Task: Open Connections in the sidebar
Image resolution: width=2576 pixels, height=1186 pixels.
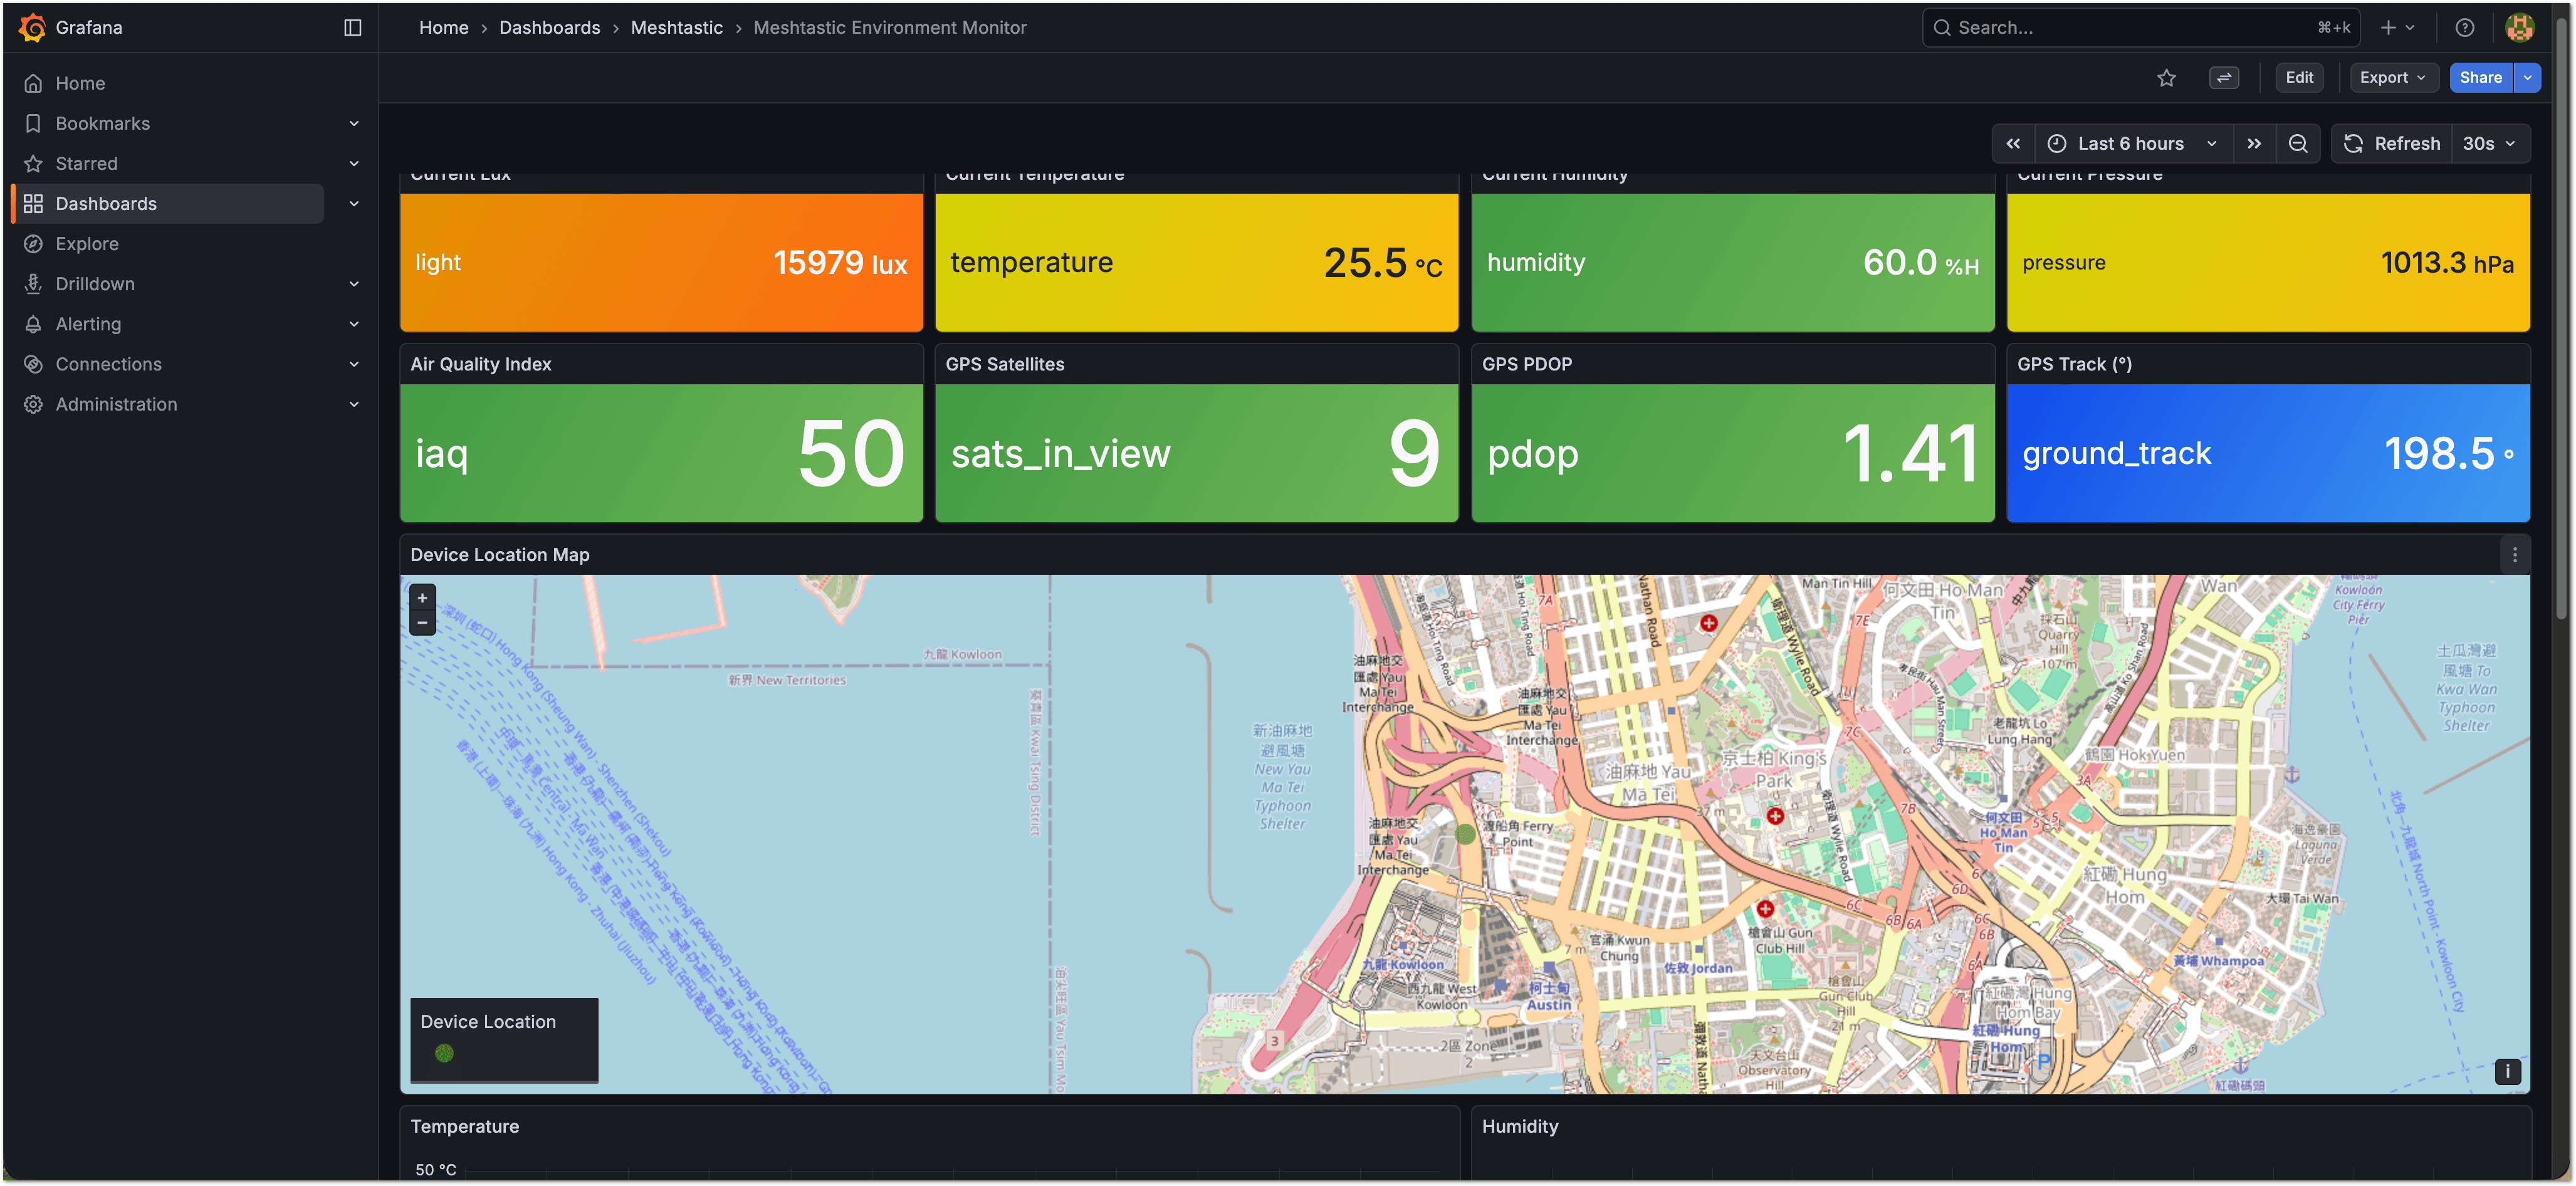Action: [x=108, y=363]
